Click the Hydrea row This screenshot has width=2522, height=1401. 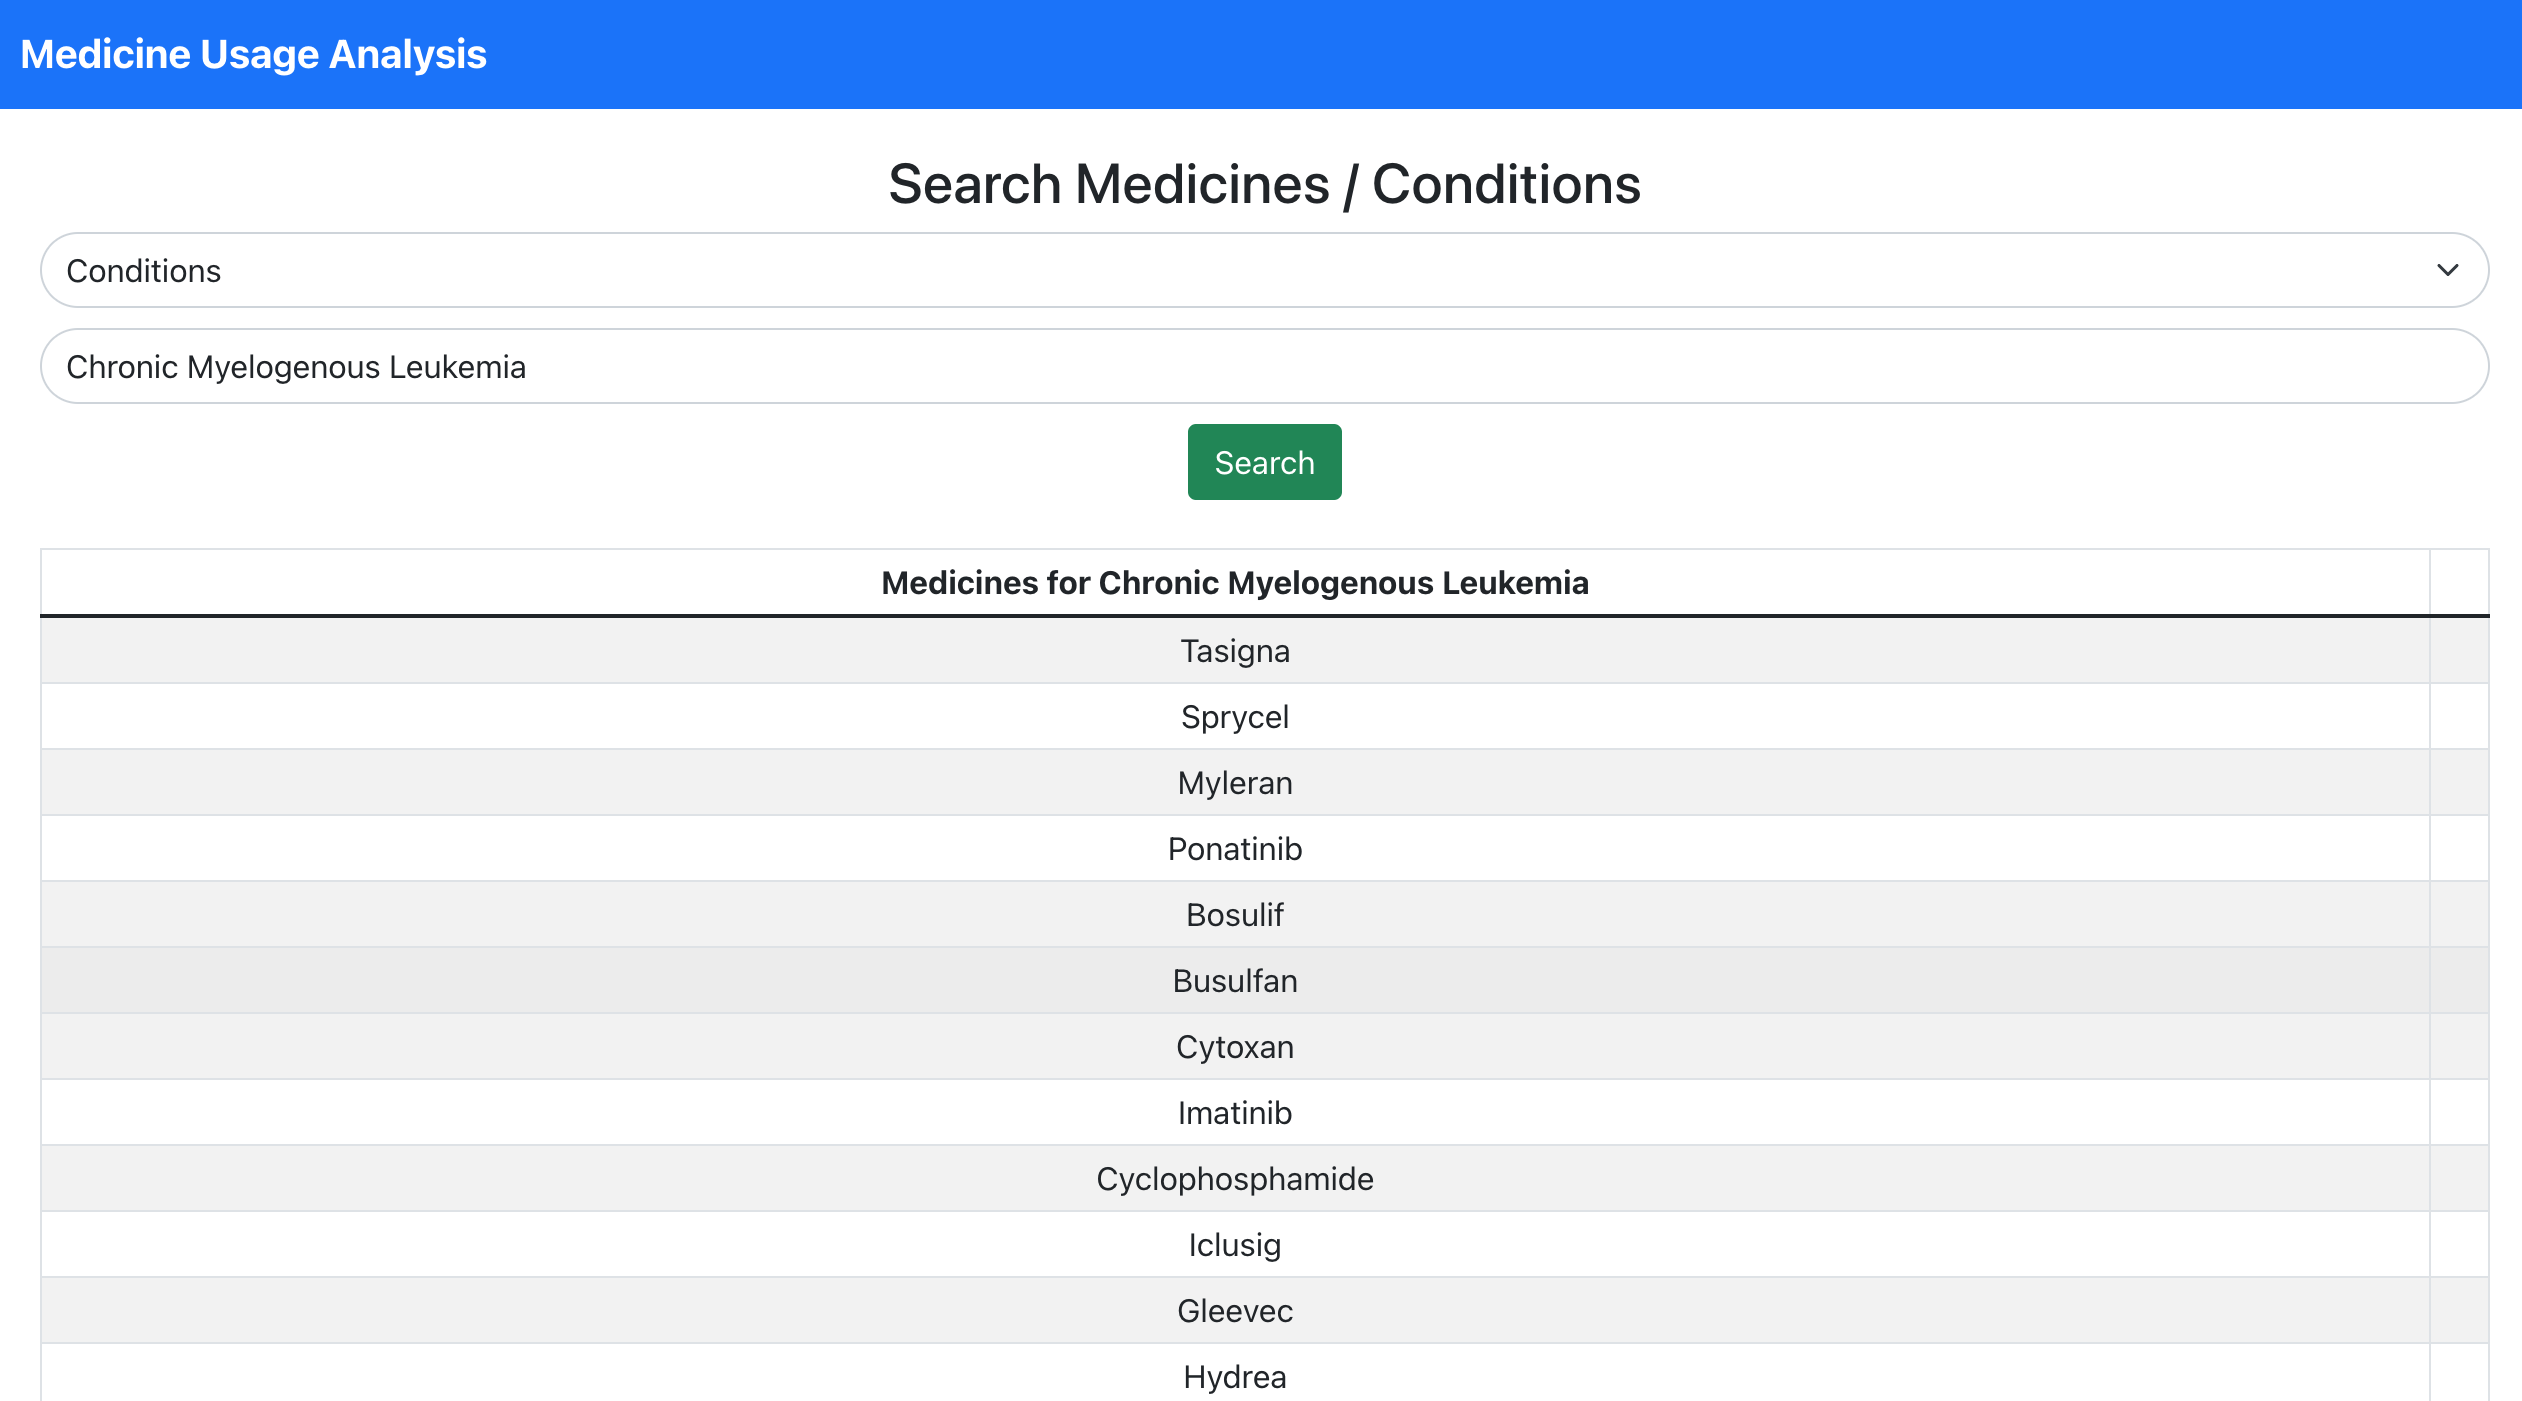pyautogui.click(x=1234, y=1377)
